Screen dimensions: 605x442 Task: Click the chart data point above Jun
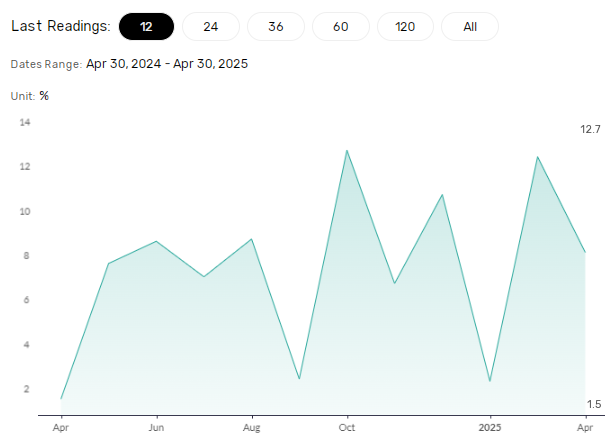pos(156,241)
